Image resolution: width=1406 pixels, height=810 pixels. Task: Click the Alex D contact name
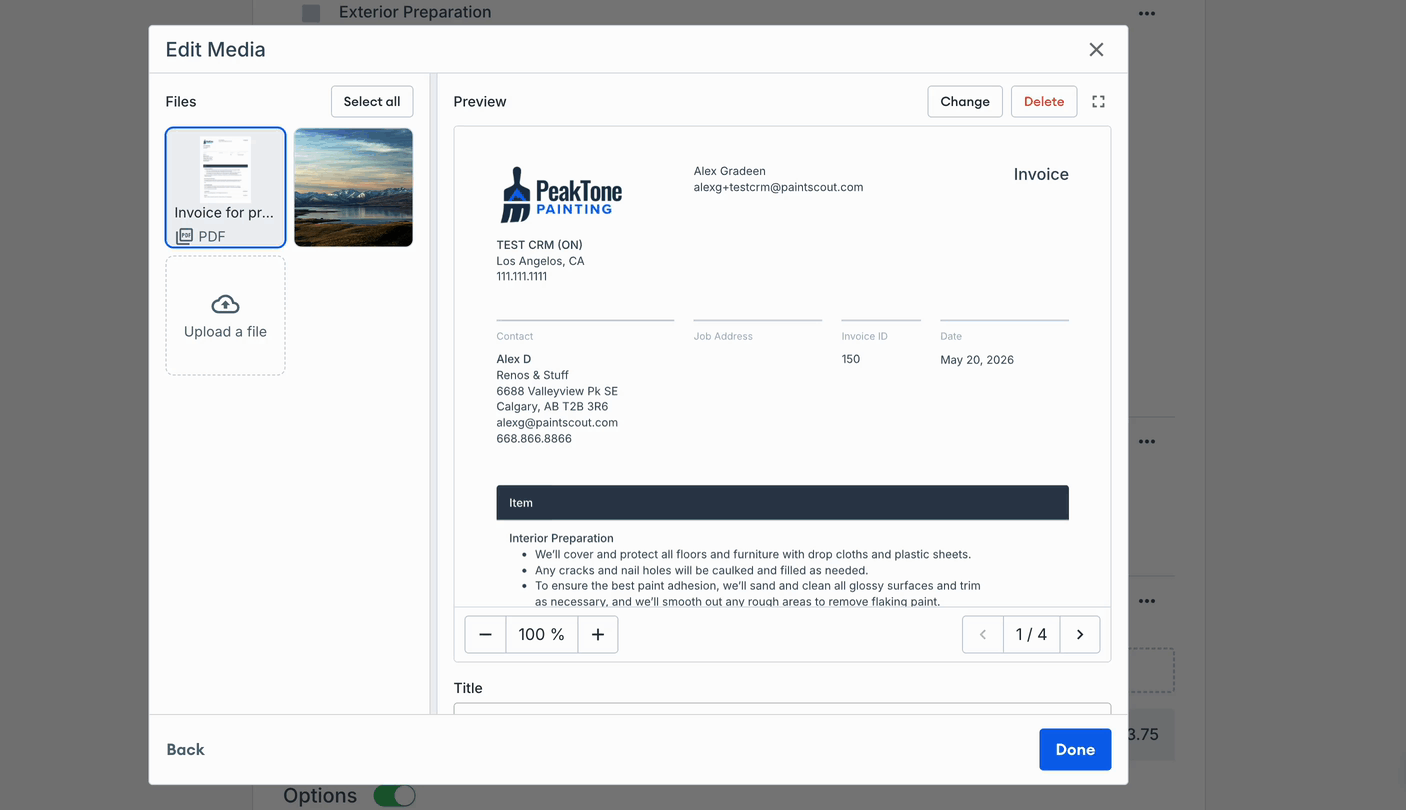[513, 359]
